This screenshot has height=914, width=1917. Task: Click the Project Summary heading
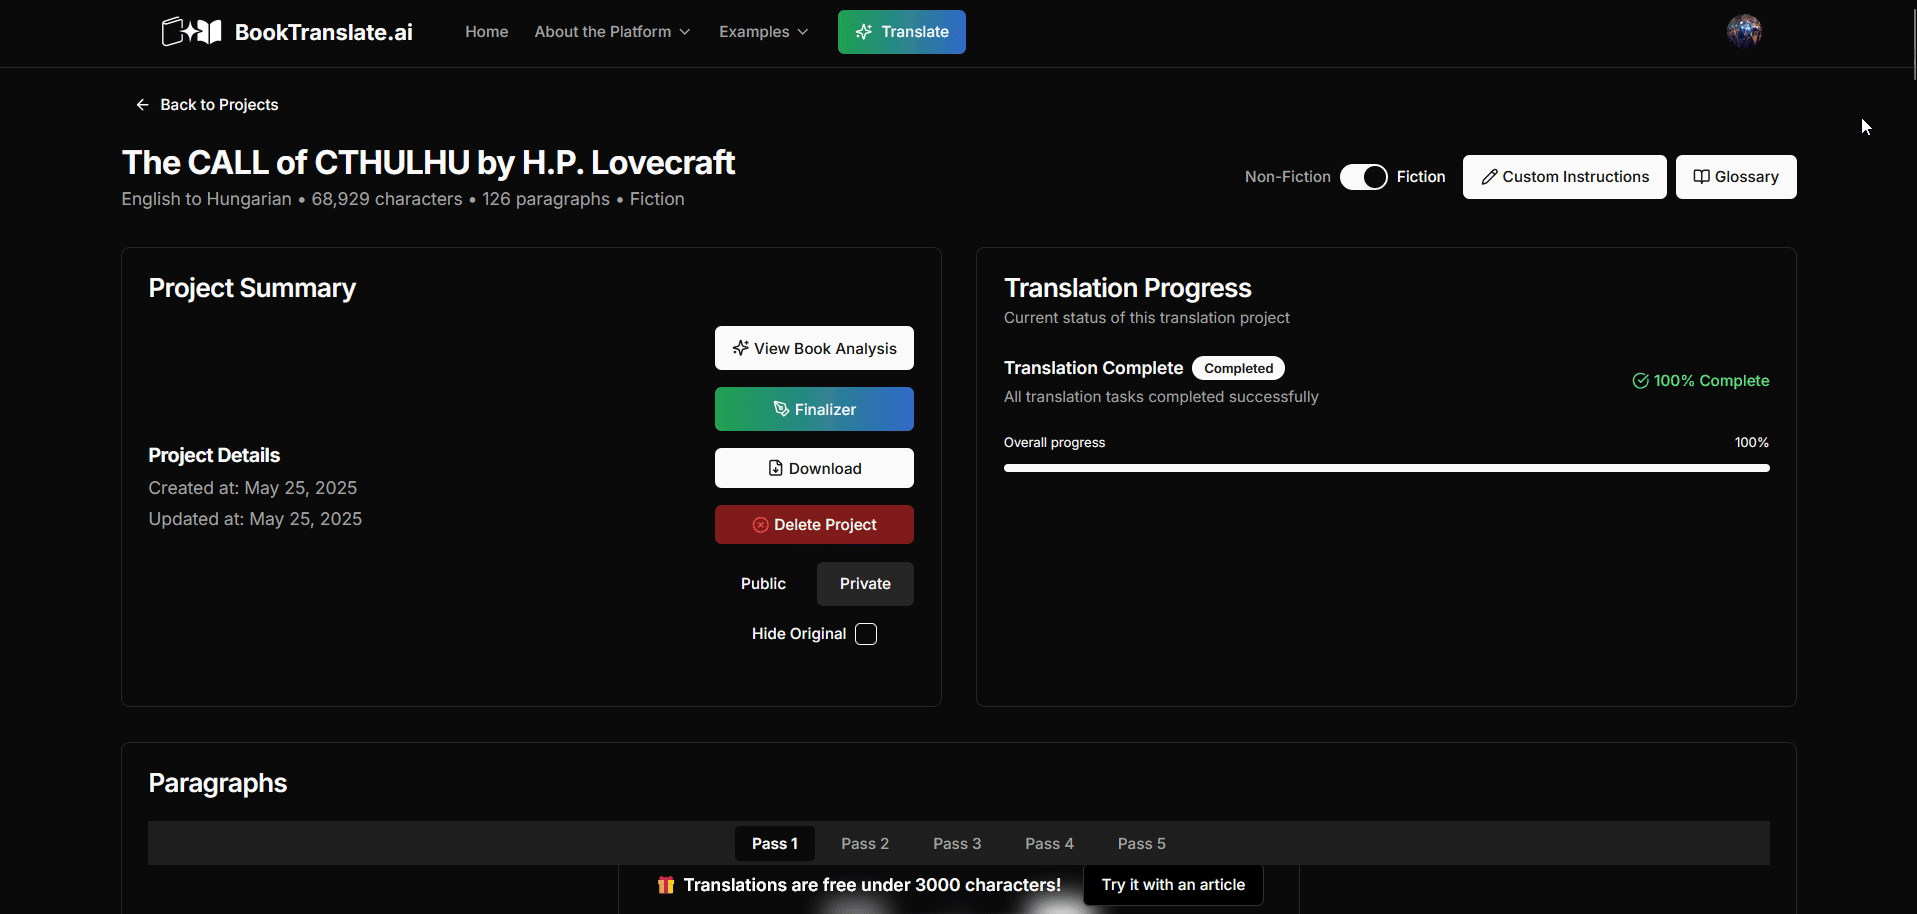(252, 288)
